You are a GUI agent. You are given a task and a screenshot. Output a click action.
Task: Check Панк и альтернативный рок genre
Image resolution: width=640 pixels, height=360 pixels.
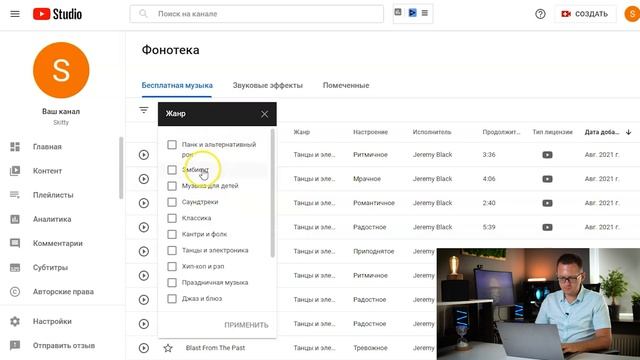pyautogui.click(x=172, y=145)
